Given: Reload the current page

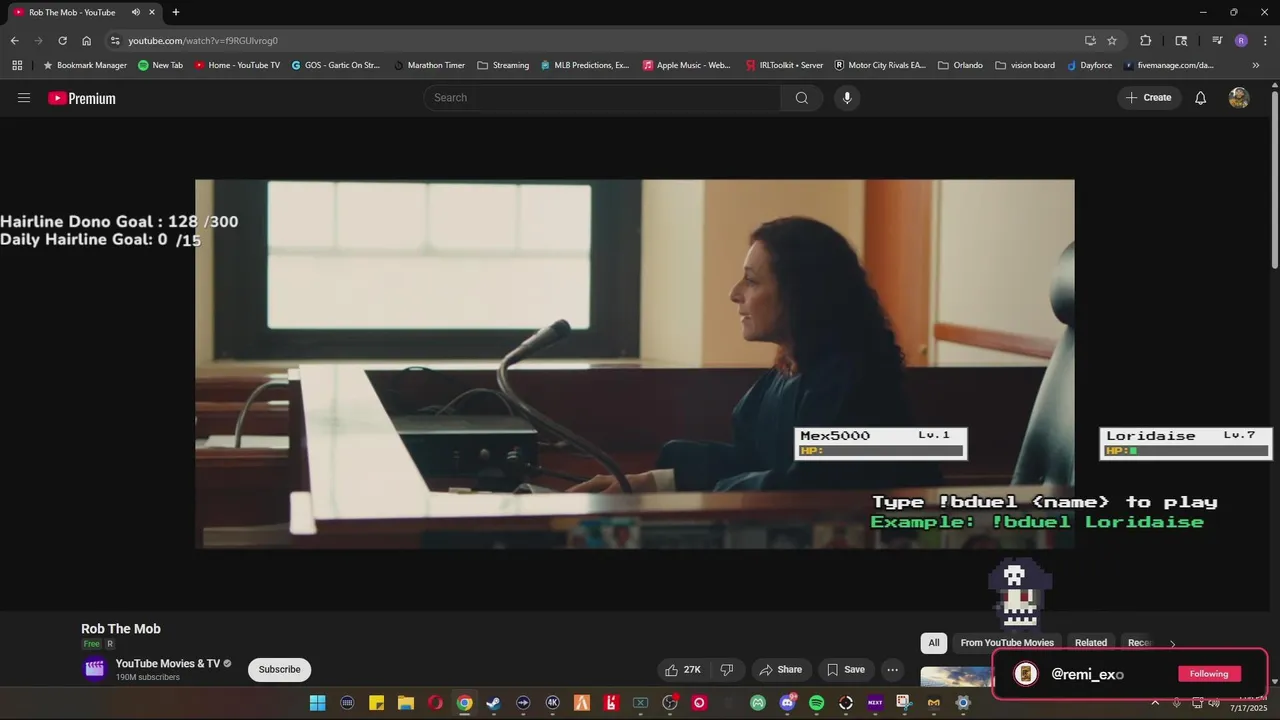Looking at the screenshot, I should point(62,41).
